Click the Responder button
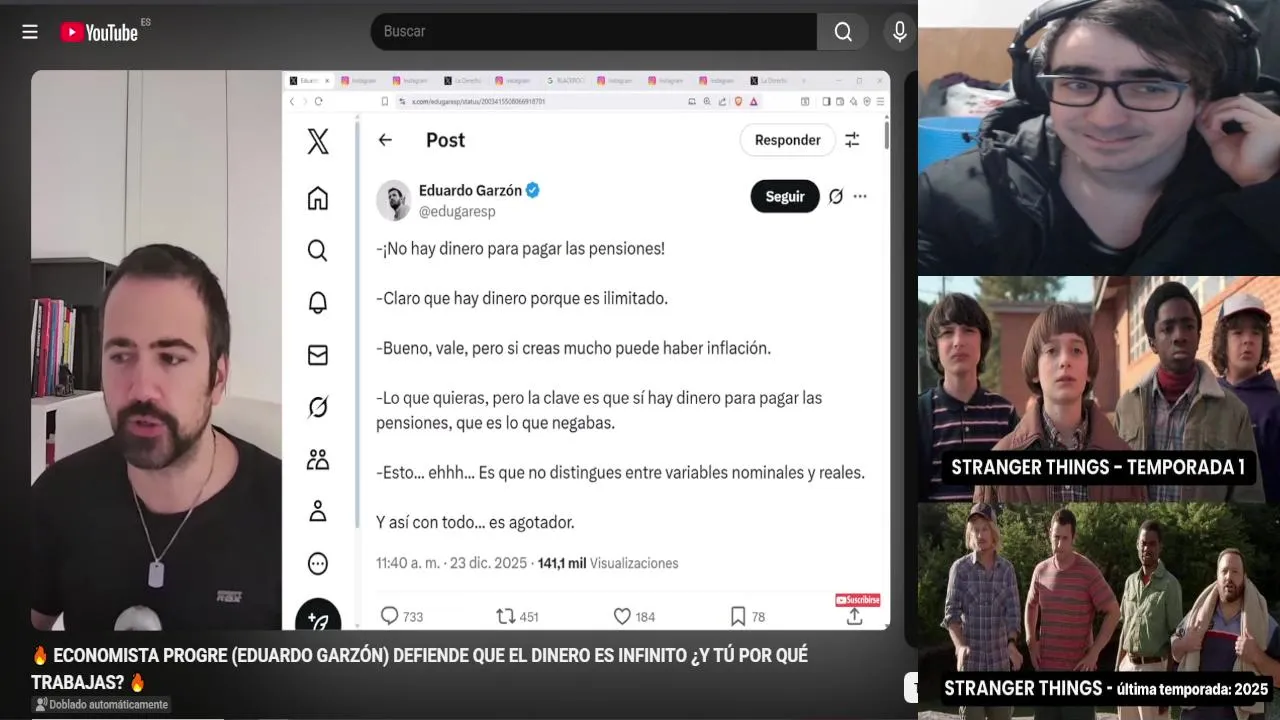Screen dimensions: 1280x720 coord(787,140)
